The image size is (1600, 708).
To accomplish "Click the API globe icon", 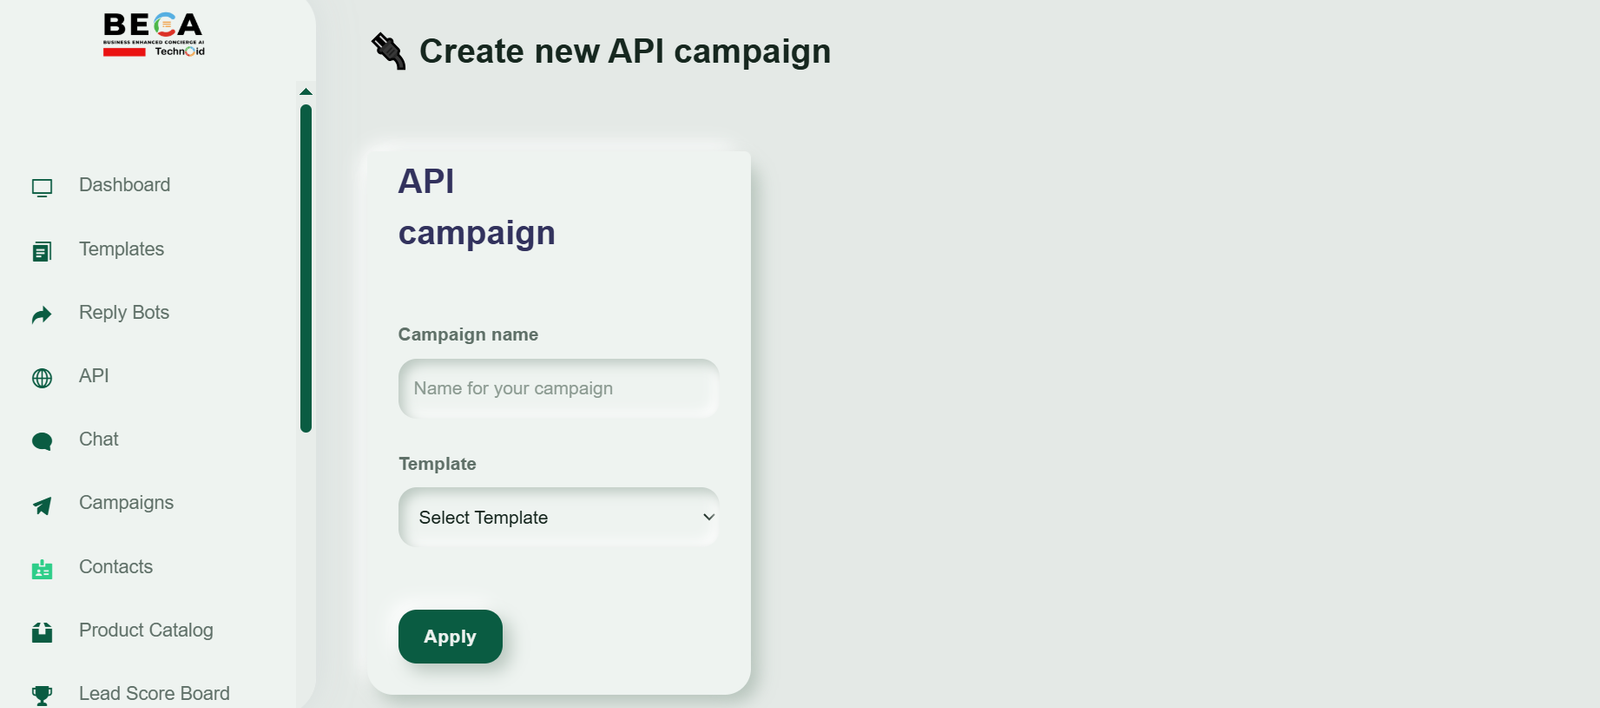I will point(42,378).
